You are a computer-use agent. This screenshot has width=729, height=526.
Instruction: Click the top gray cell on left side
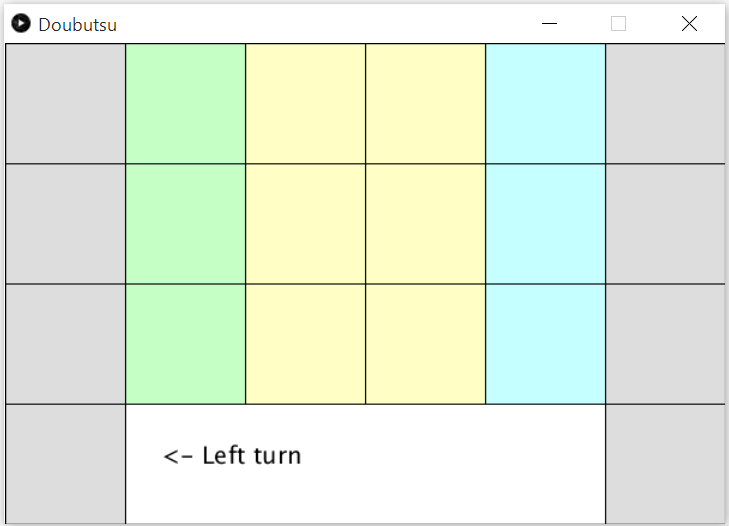coord(65,104)
